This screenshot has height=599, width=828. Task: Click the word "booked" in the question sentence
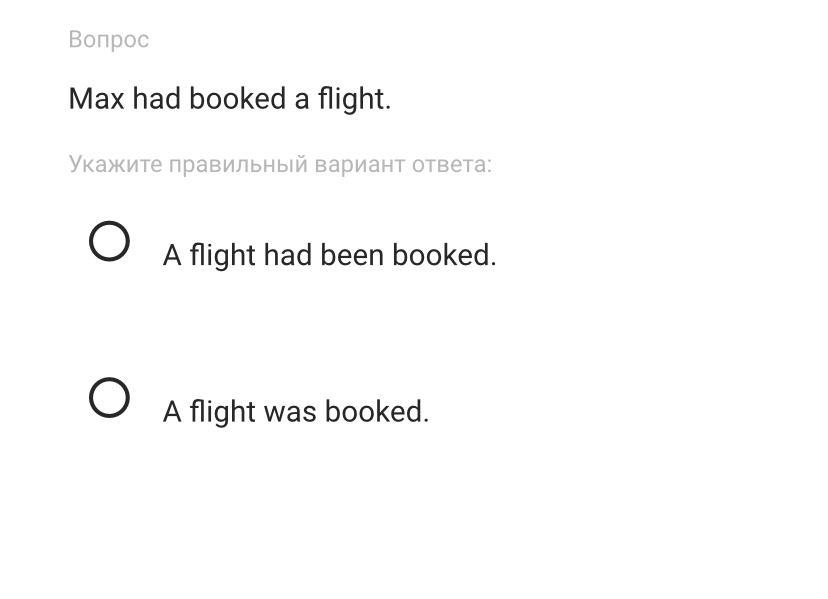238,99
